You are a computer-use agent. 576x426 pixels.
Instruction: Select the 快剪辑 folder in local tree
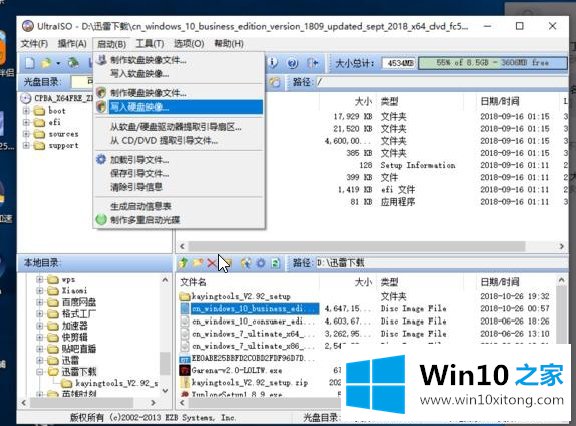(x=75, y=337)
